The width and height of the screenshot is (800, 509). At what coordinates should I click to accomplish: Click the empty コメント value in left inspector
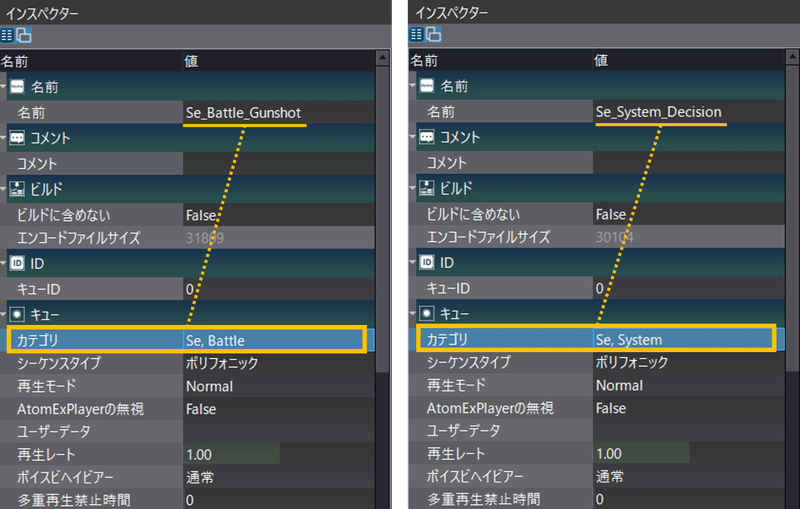click(279, 164)
